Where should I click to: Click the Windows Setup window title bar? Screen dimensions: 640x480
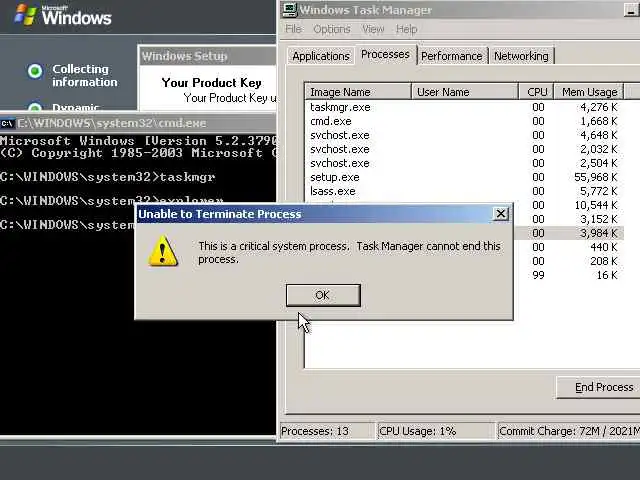(207, 56)
